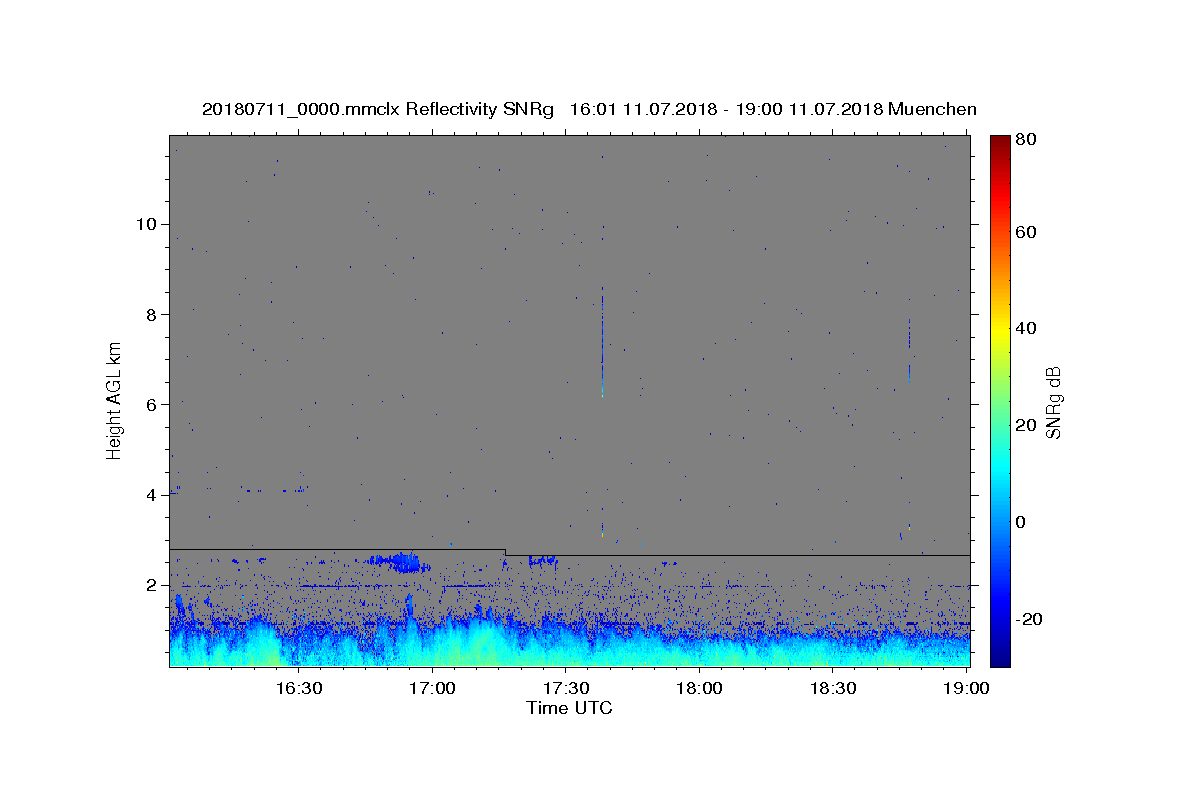Click the height axis label 10

tap(148, 224)
